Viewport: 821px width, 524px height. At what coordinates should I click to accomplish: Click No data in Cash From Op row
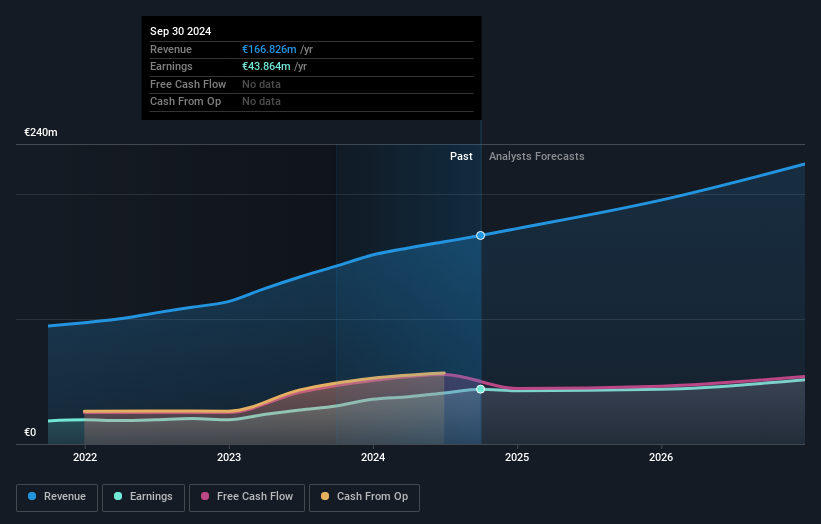(x=261, y=102)
